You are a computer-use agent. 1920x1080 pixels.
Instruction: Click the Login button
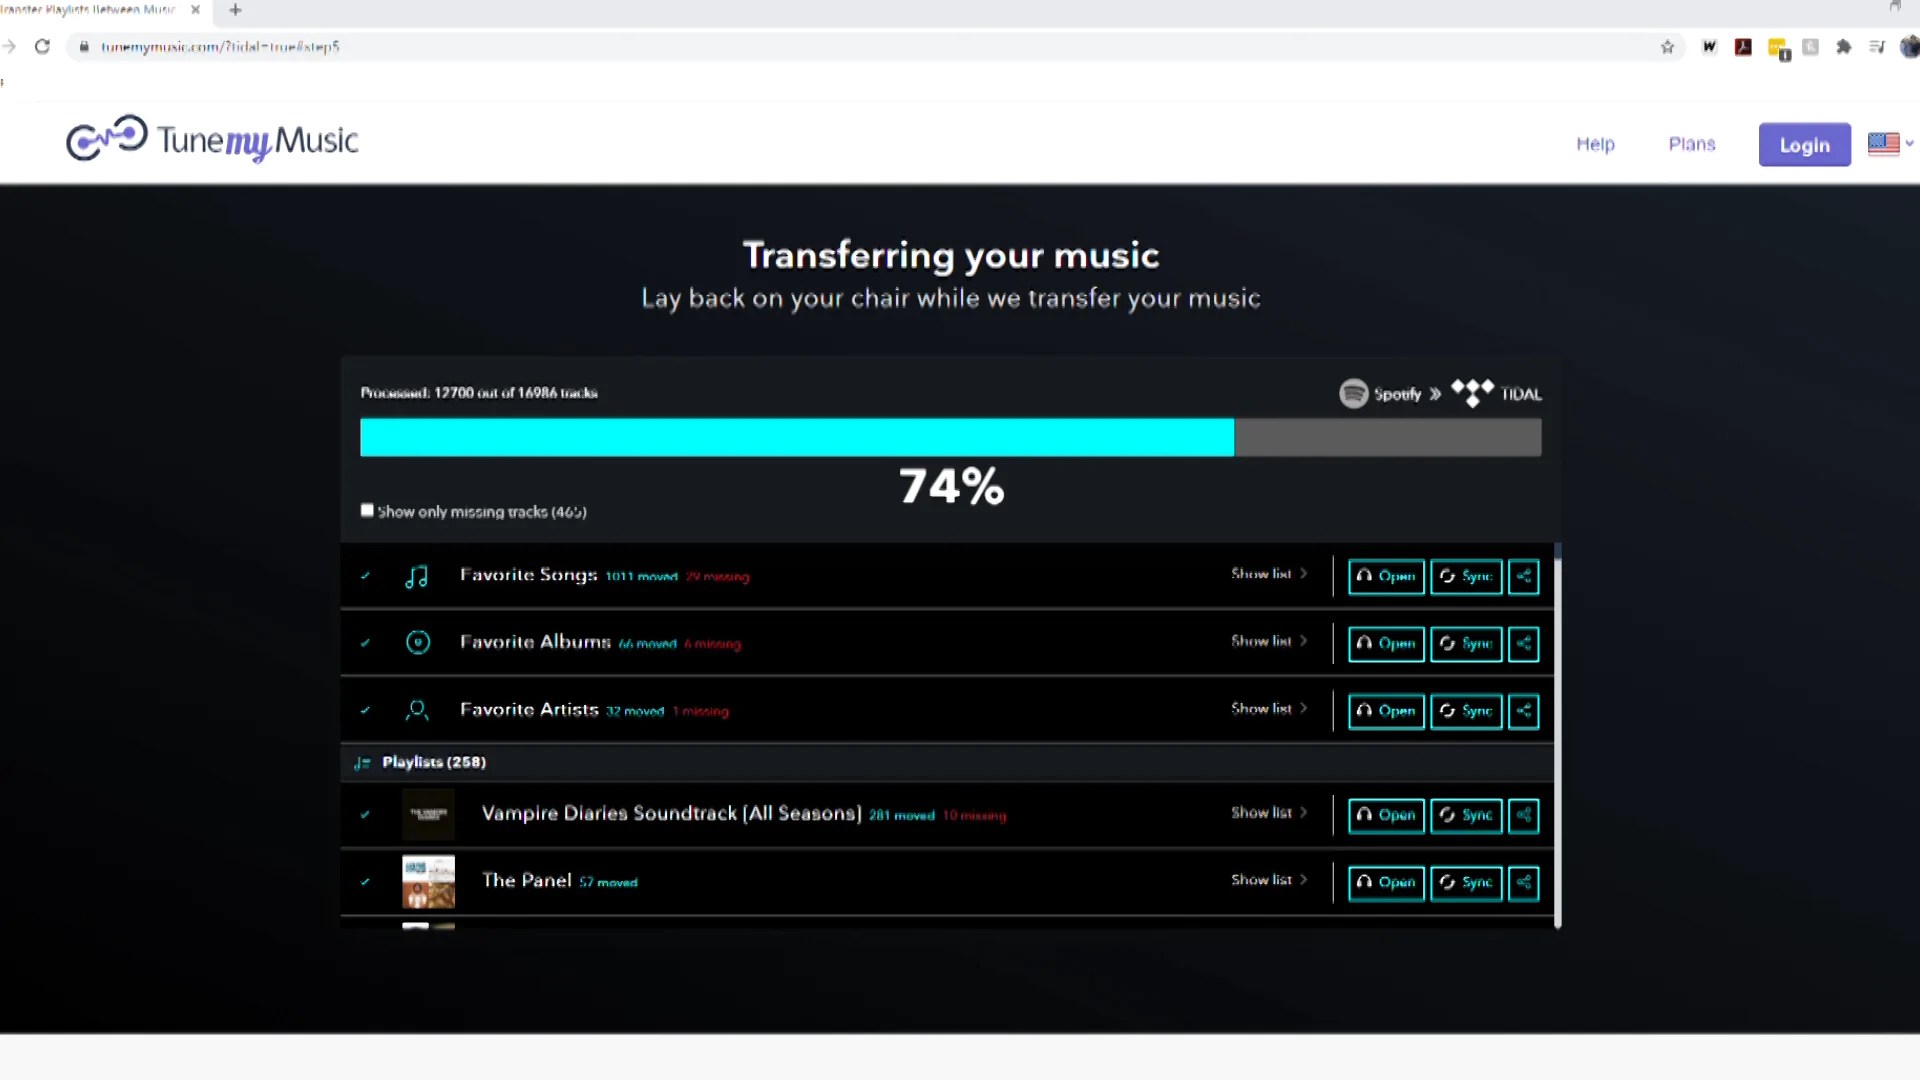[1804, 144]
